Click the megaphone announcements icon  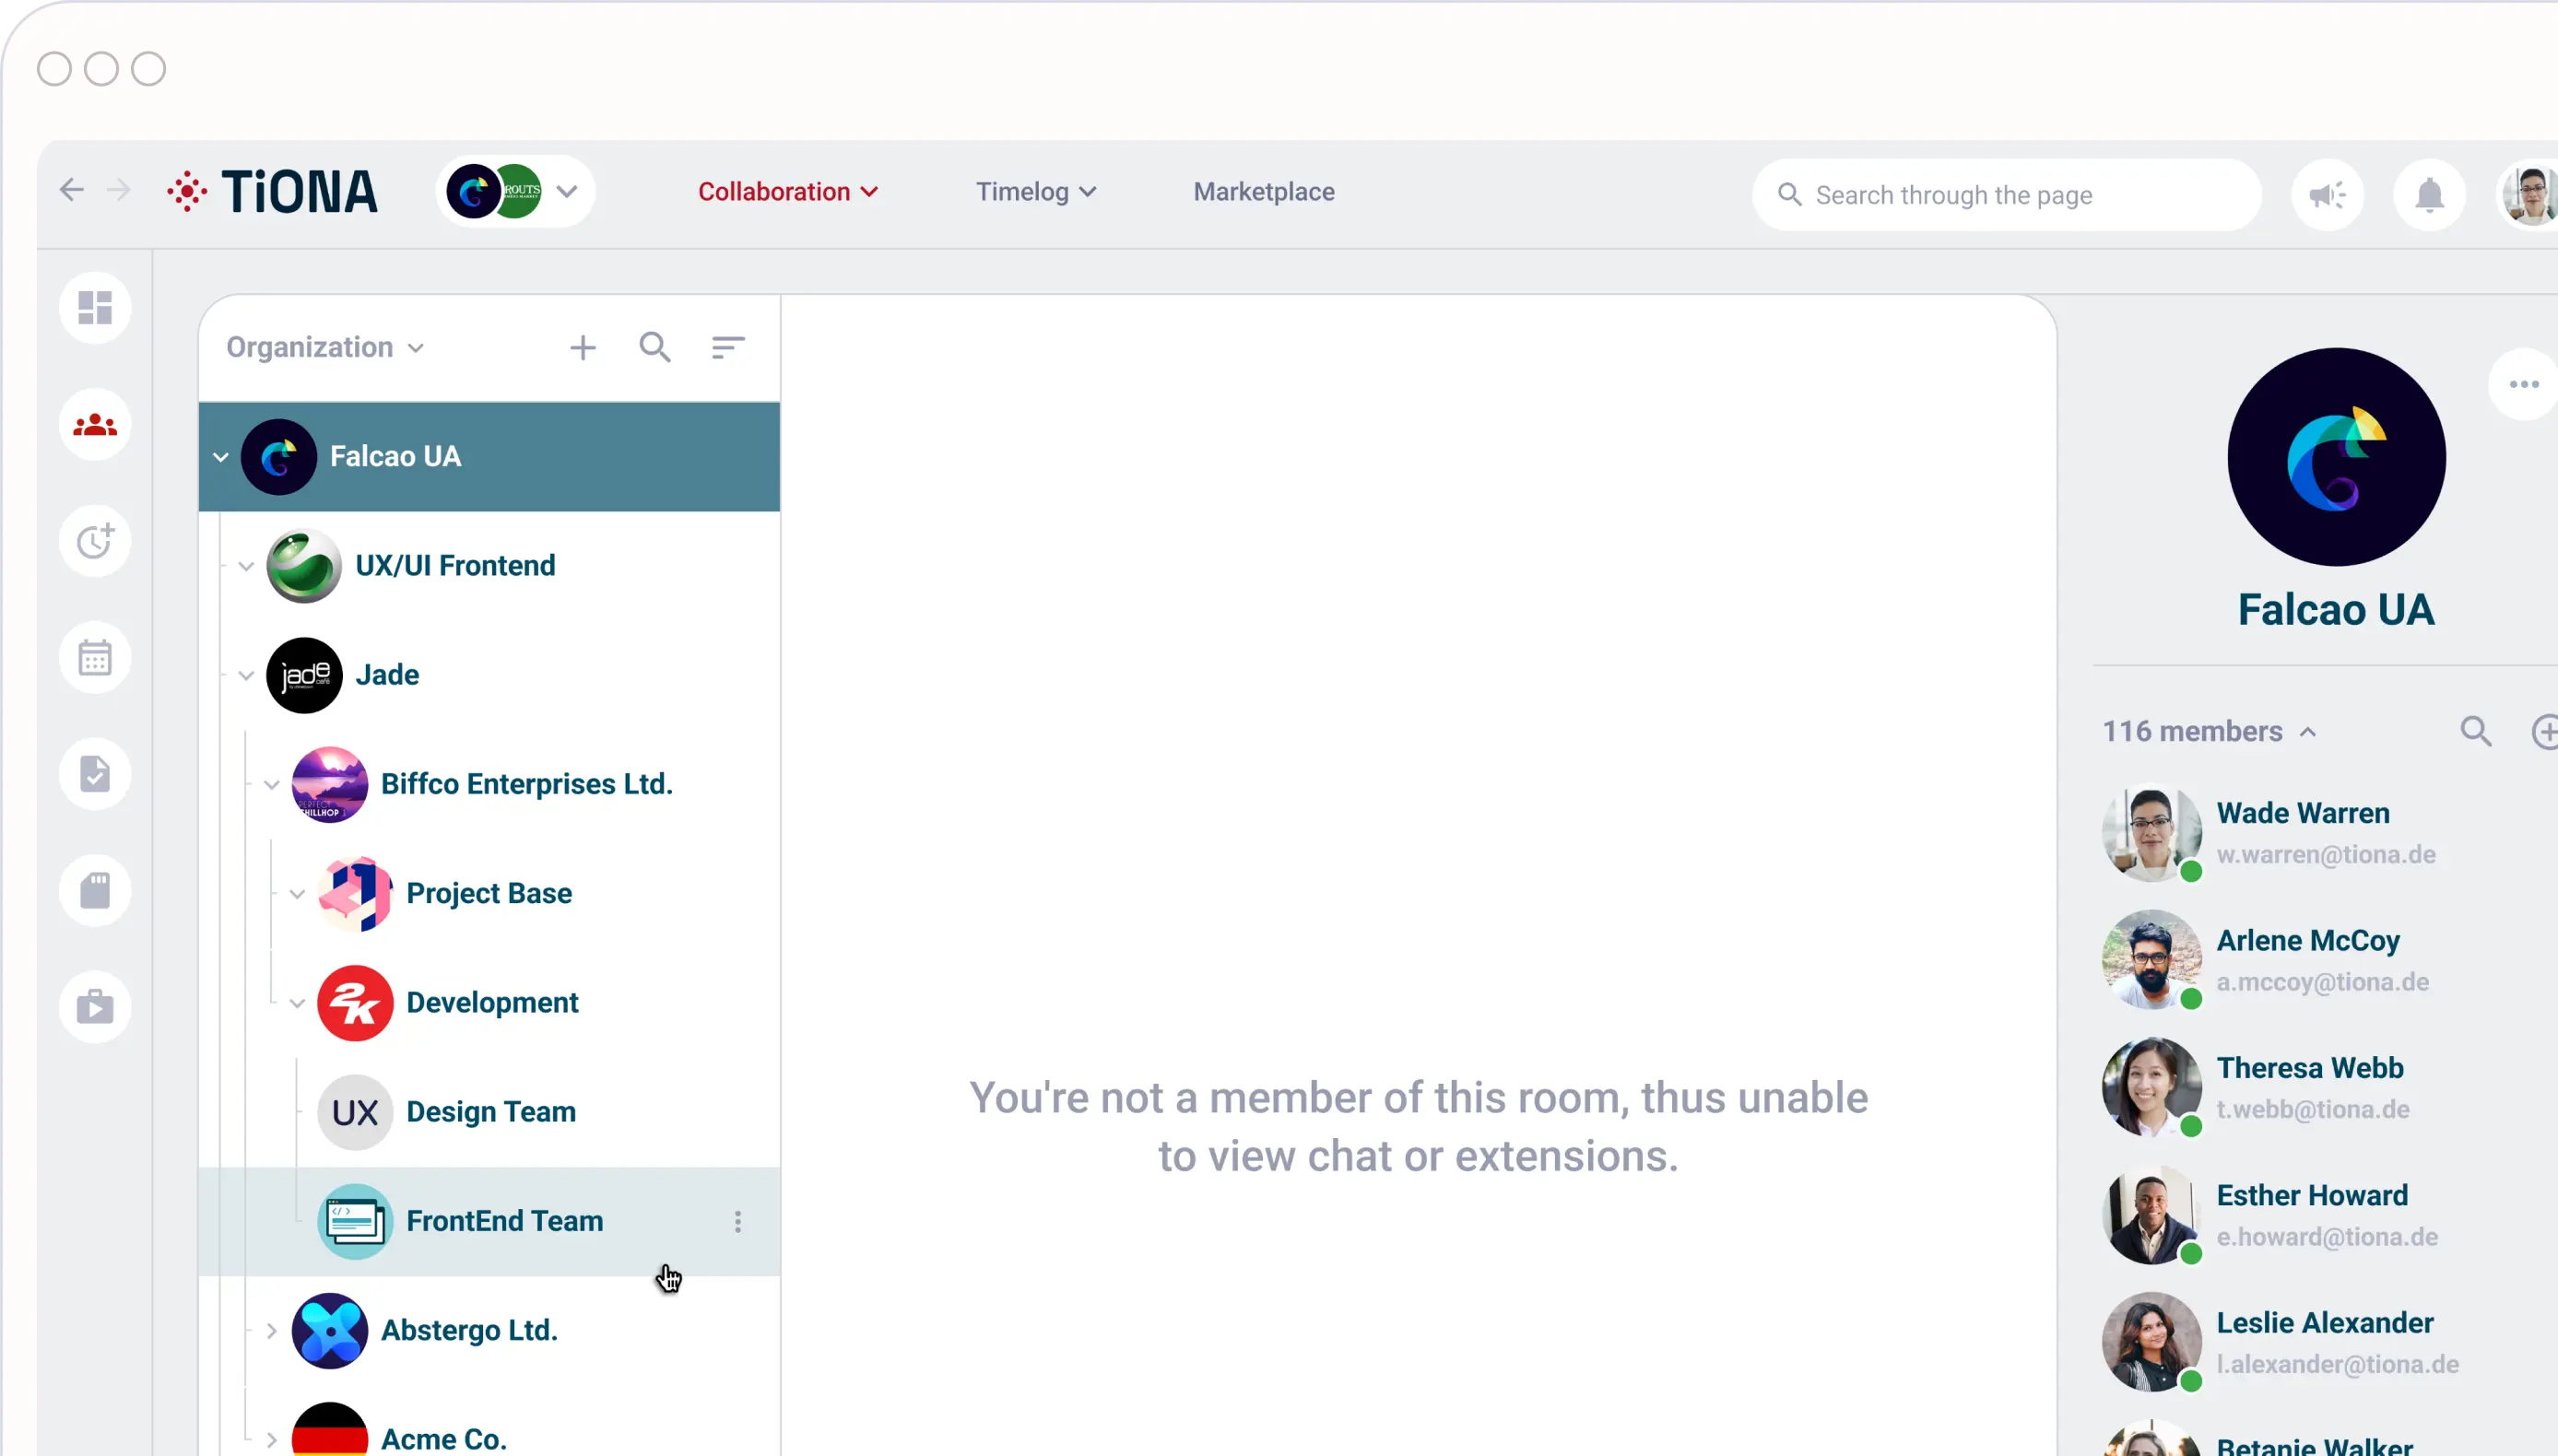click(2327, 195)
